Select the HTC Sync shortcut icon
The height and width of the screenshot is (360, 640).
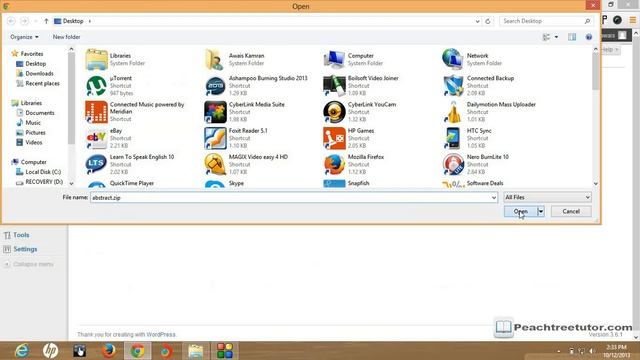click(453, 138)
